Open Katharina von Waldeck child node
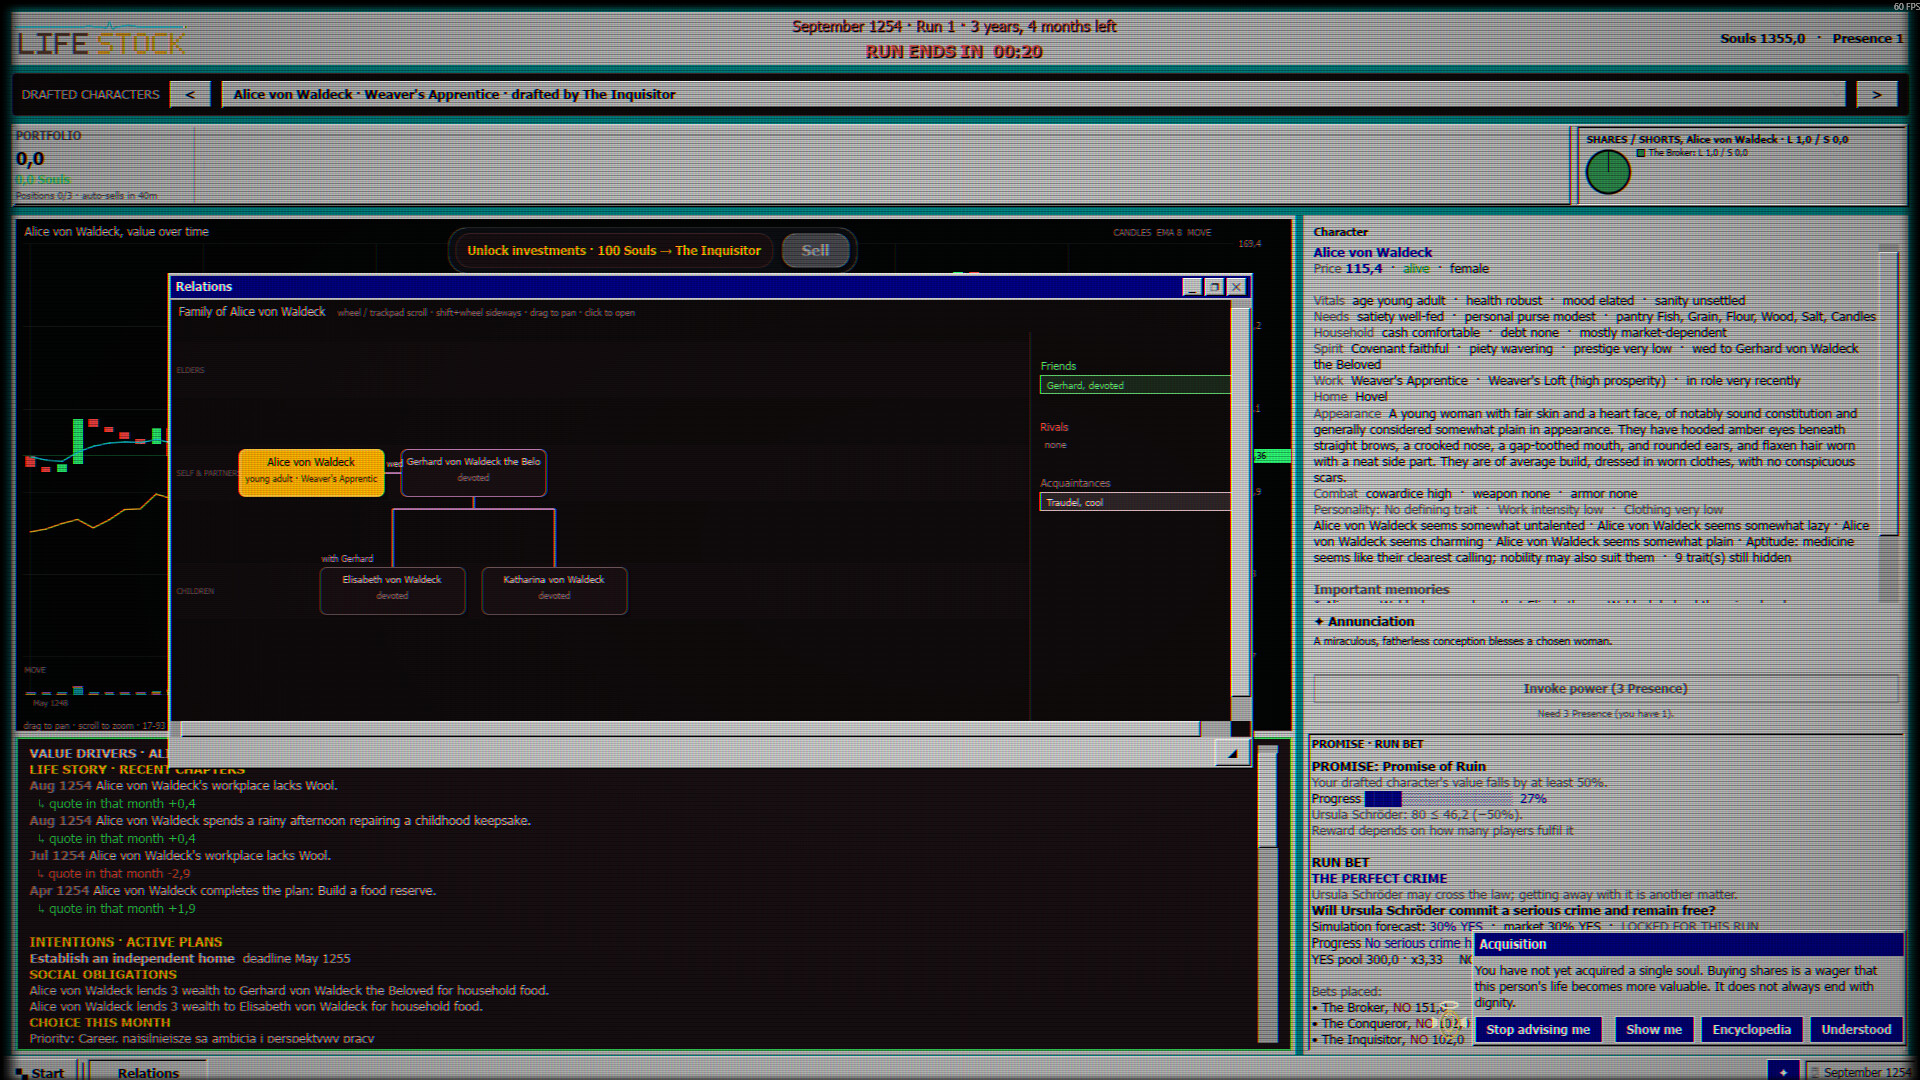This screenshot has width=1920, height=1080. [554, 590]
